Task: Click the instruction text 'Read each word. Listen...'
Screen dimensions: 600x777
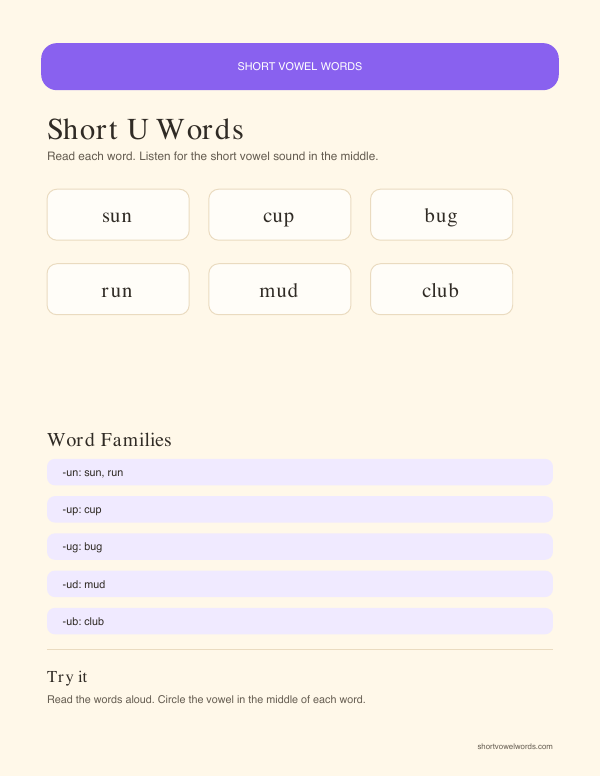Action: click(213, 157)
